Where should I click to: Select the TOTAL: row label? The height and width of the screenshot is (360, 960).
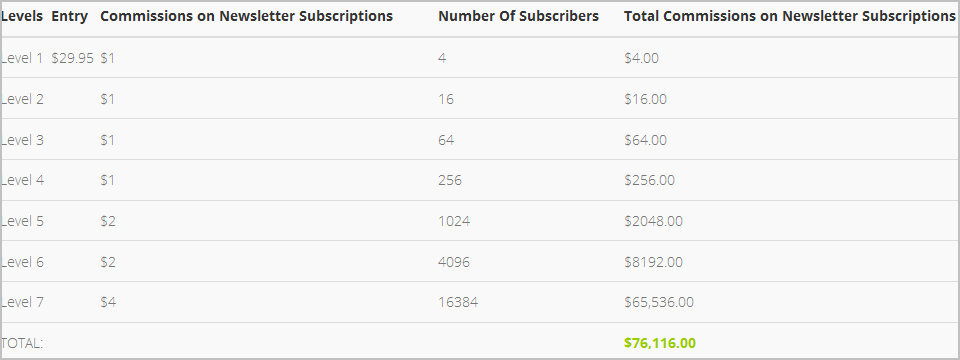22,343
